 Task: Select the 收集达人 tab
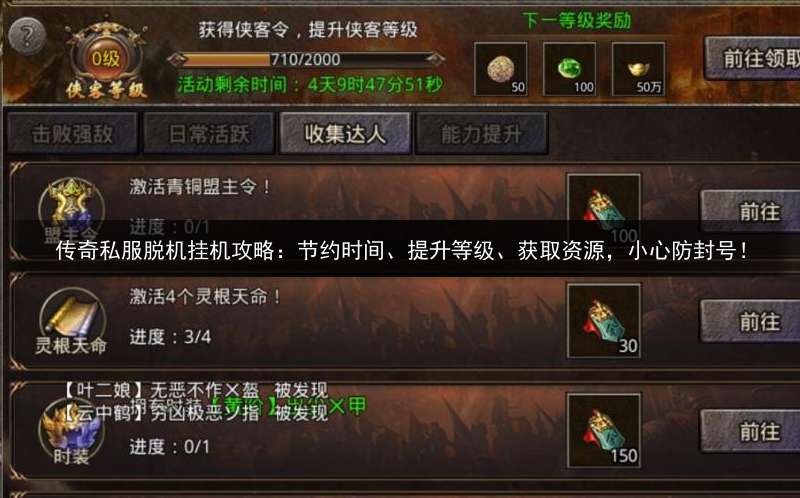[x=345, y=134]
